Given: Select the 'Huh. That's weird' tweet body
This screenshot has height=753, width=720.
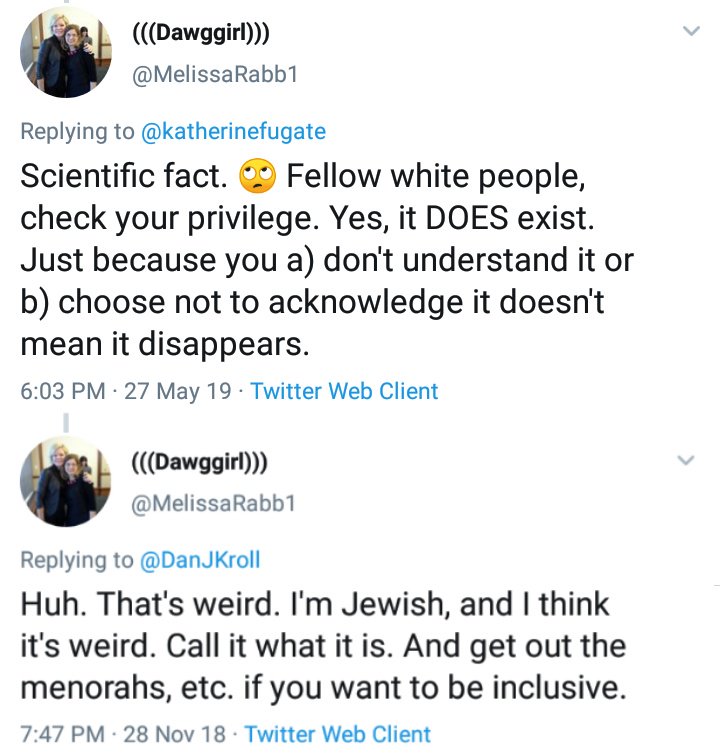Looking at the screenshot, I should 320,644.
